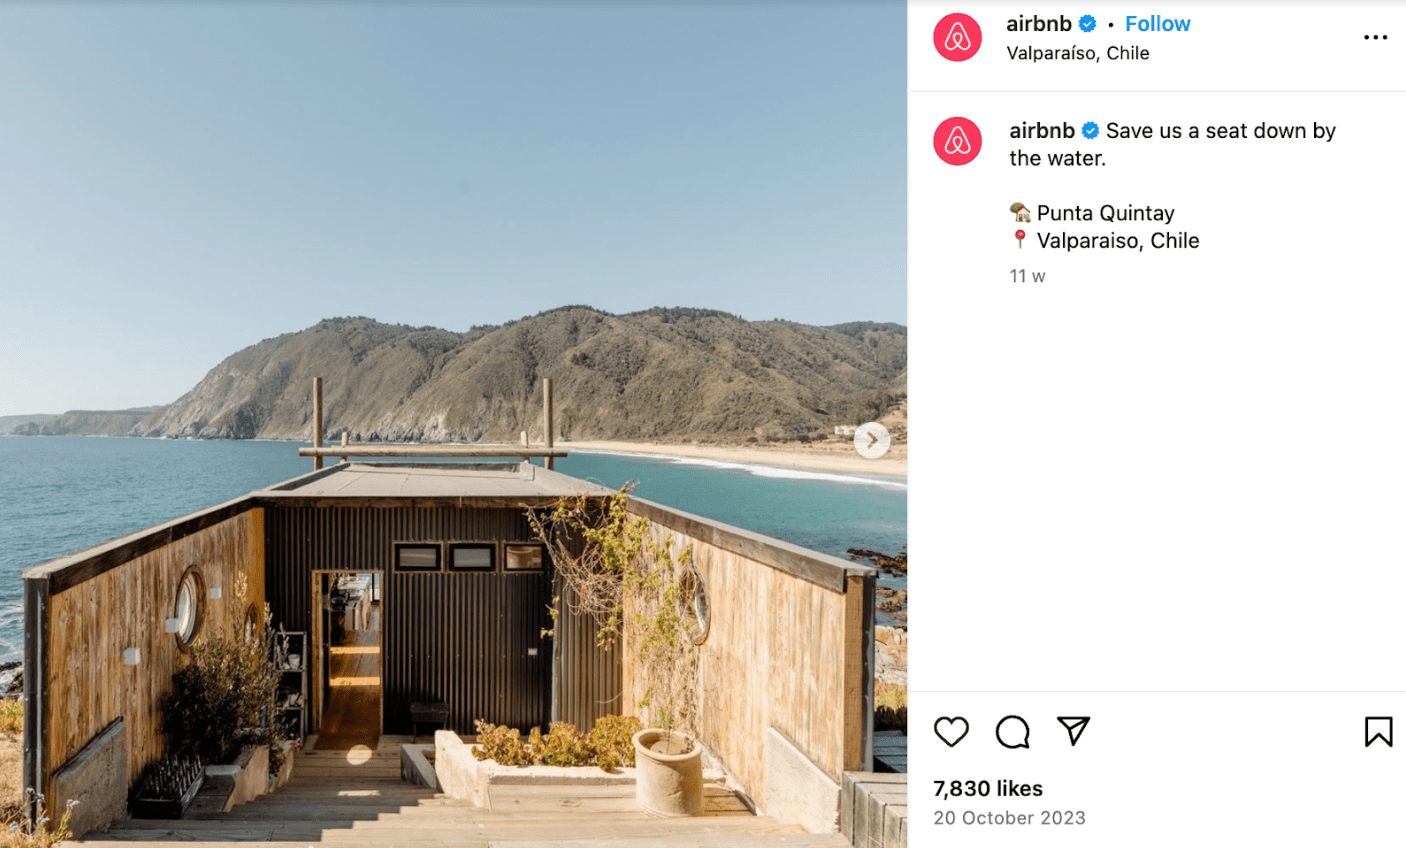1406x848 pixels.
Task: Click the verified badge next to header username
Action: coord(1087,24)
